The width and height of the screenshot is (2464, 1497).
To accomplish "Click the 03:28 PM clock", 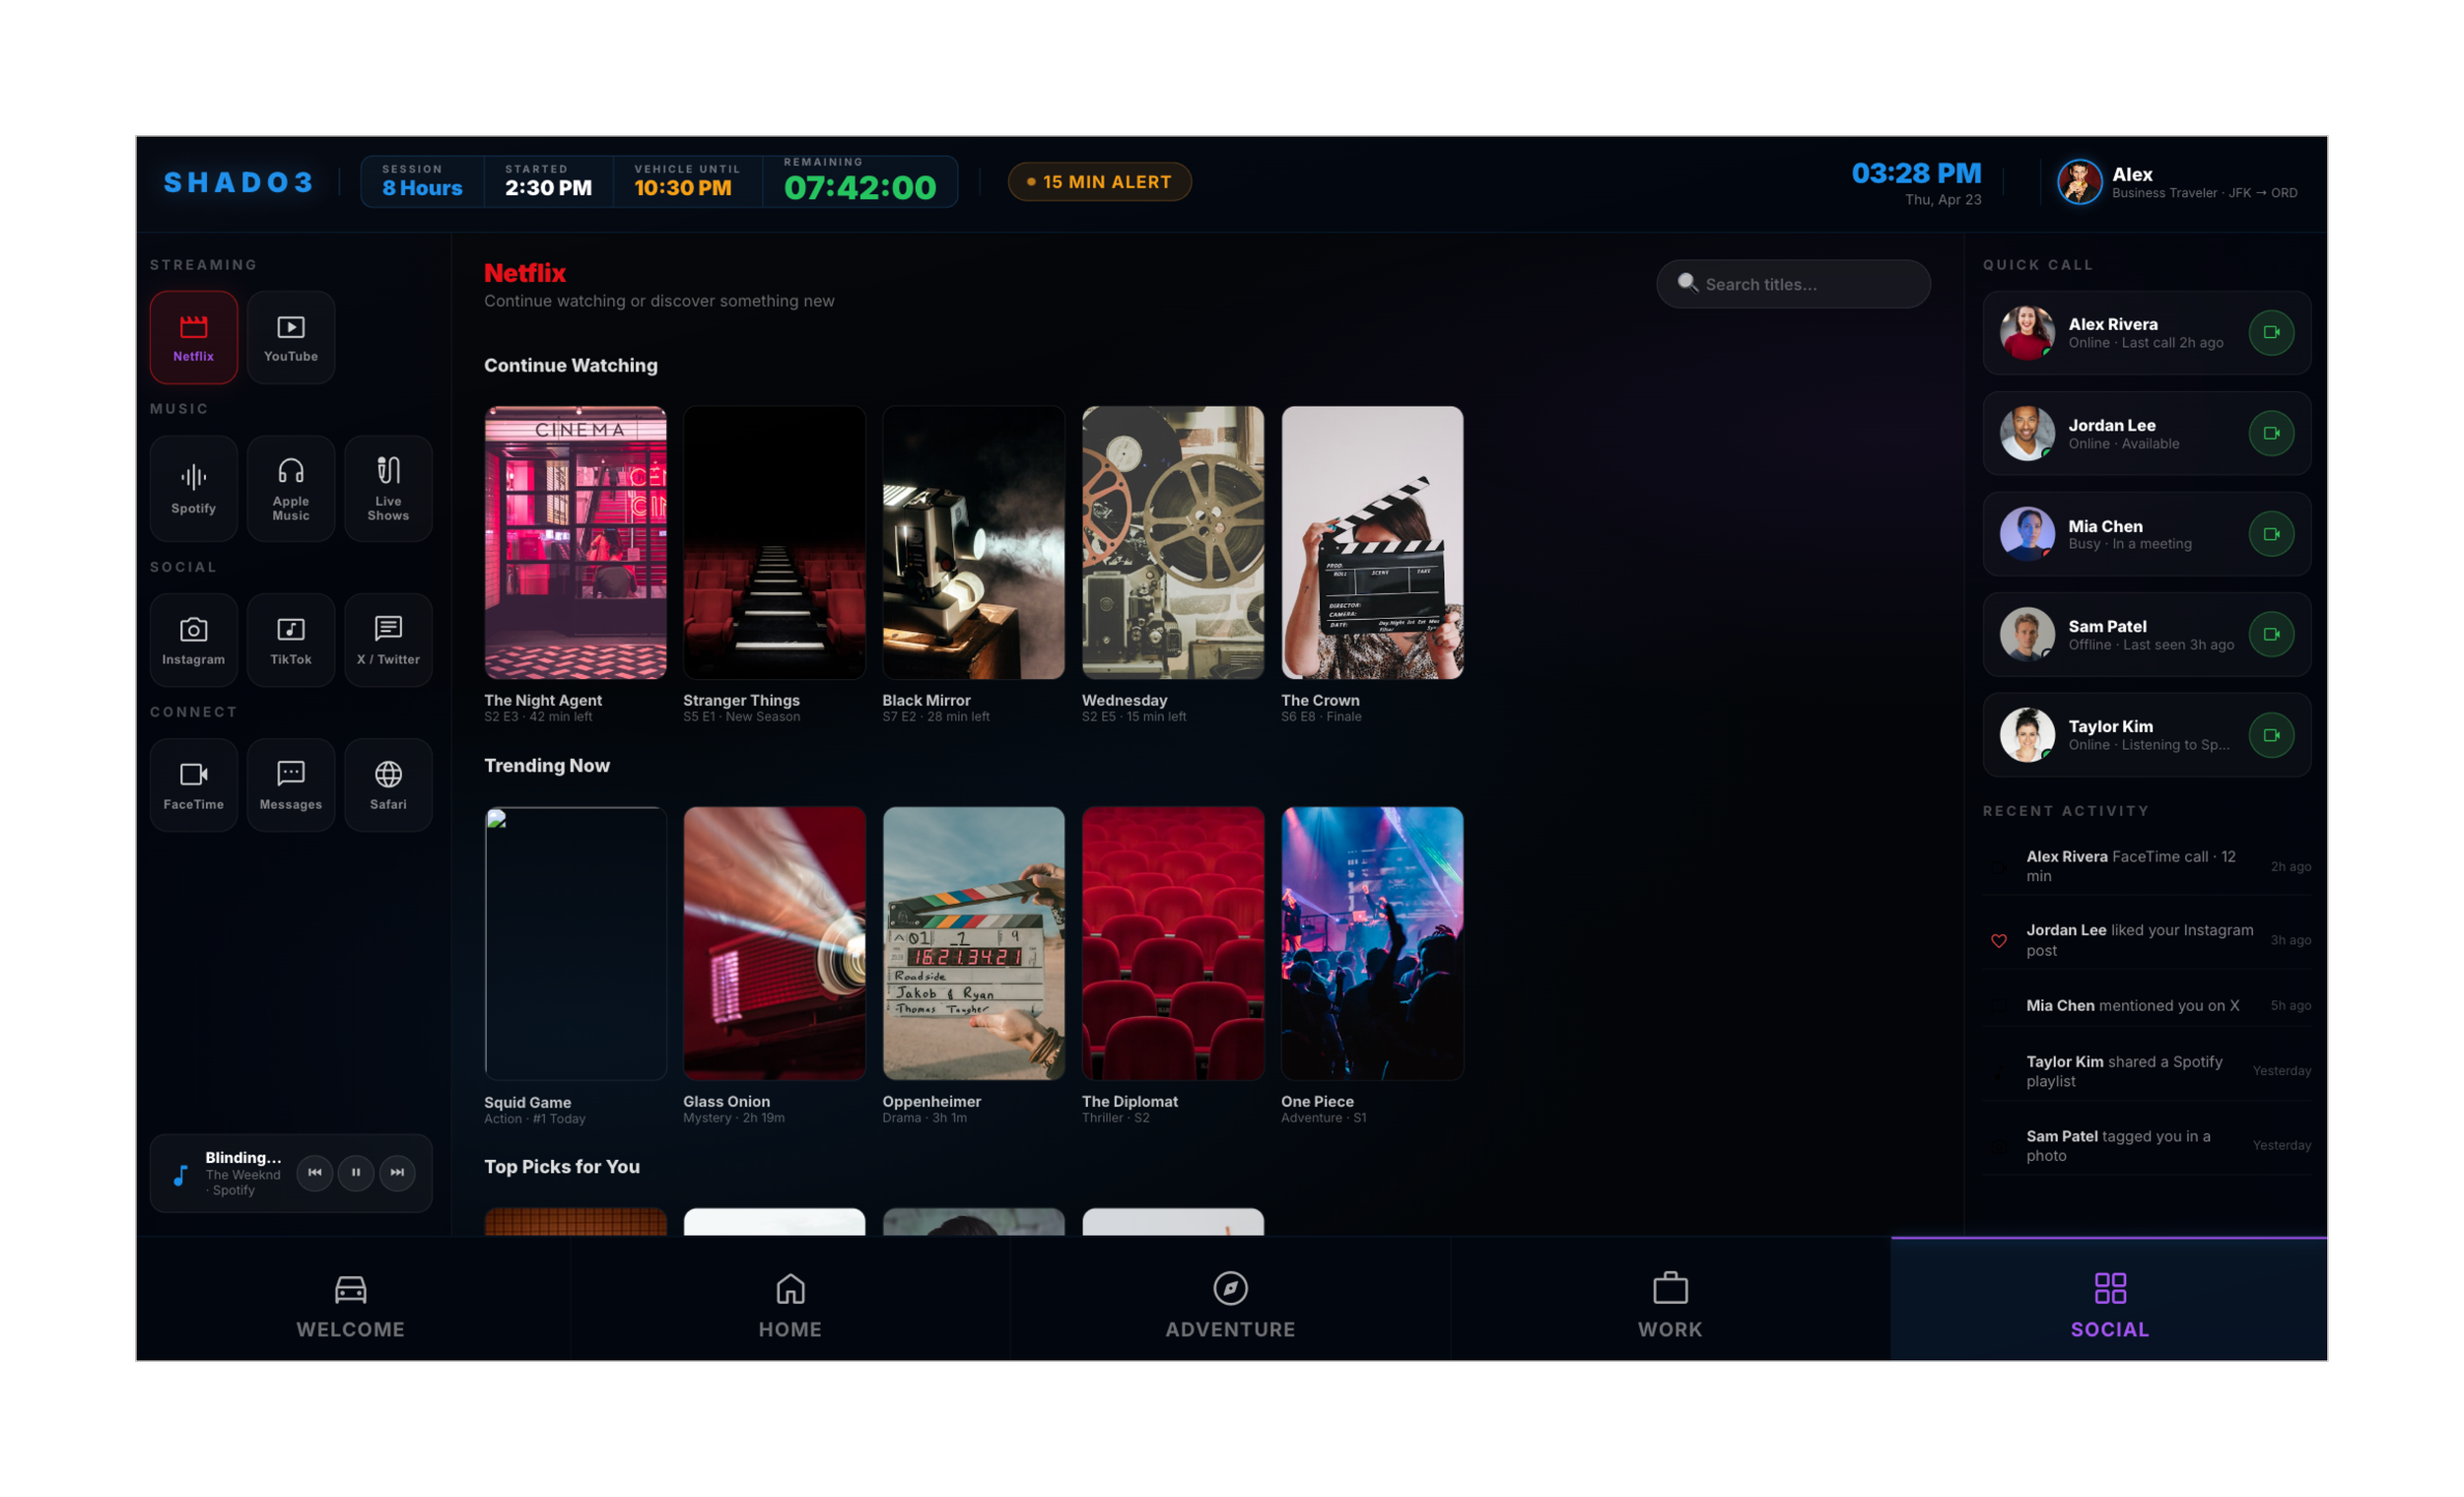I will (x=1916, y=173).
